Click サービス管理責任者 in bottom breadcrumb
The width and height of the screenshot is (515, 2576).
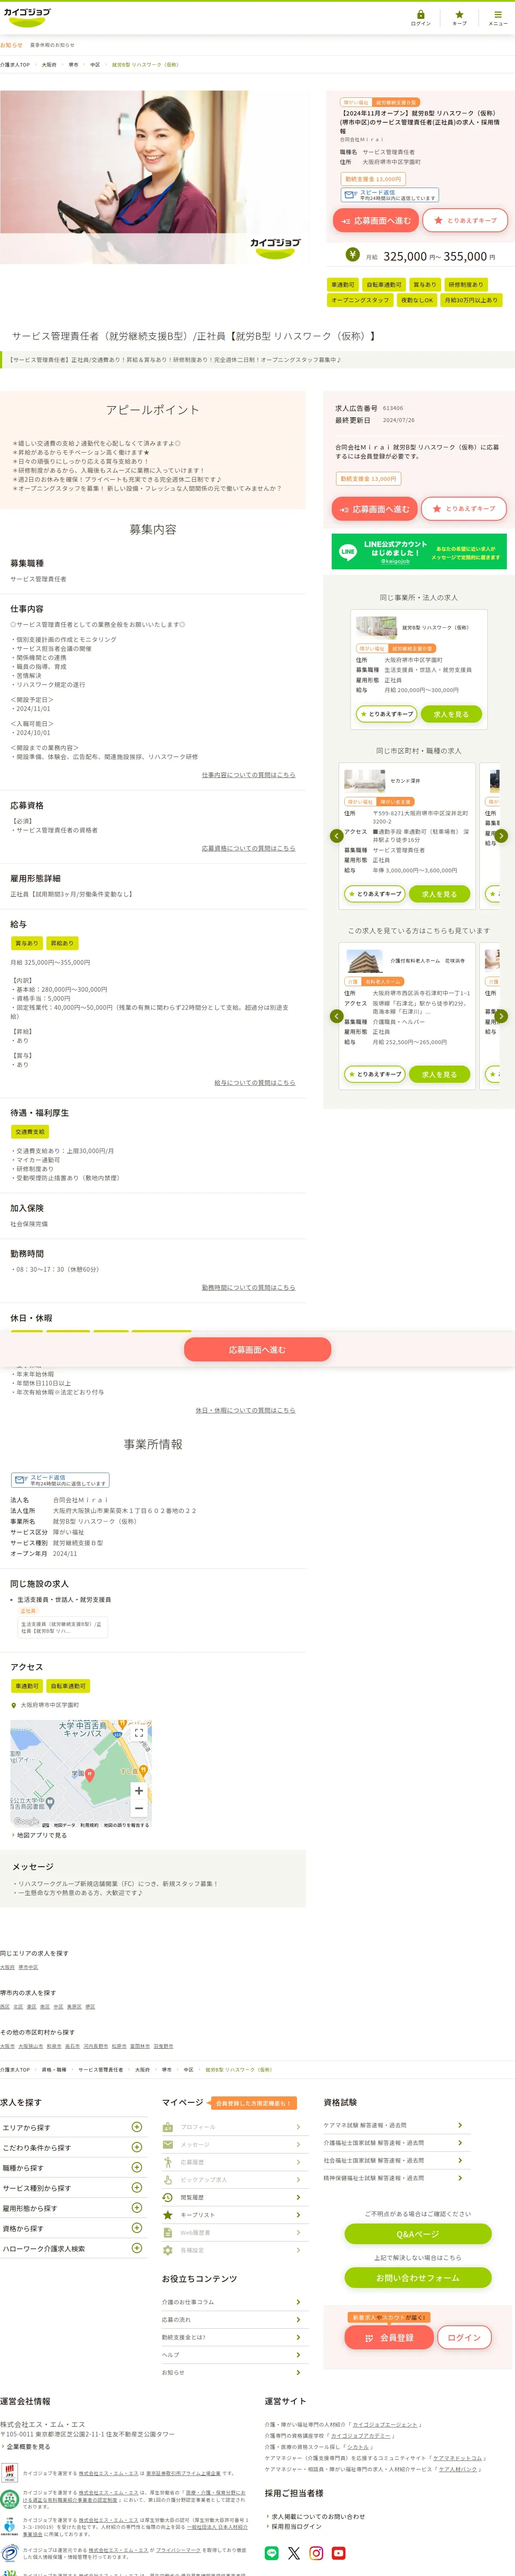click(101, 2069)
